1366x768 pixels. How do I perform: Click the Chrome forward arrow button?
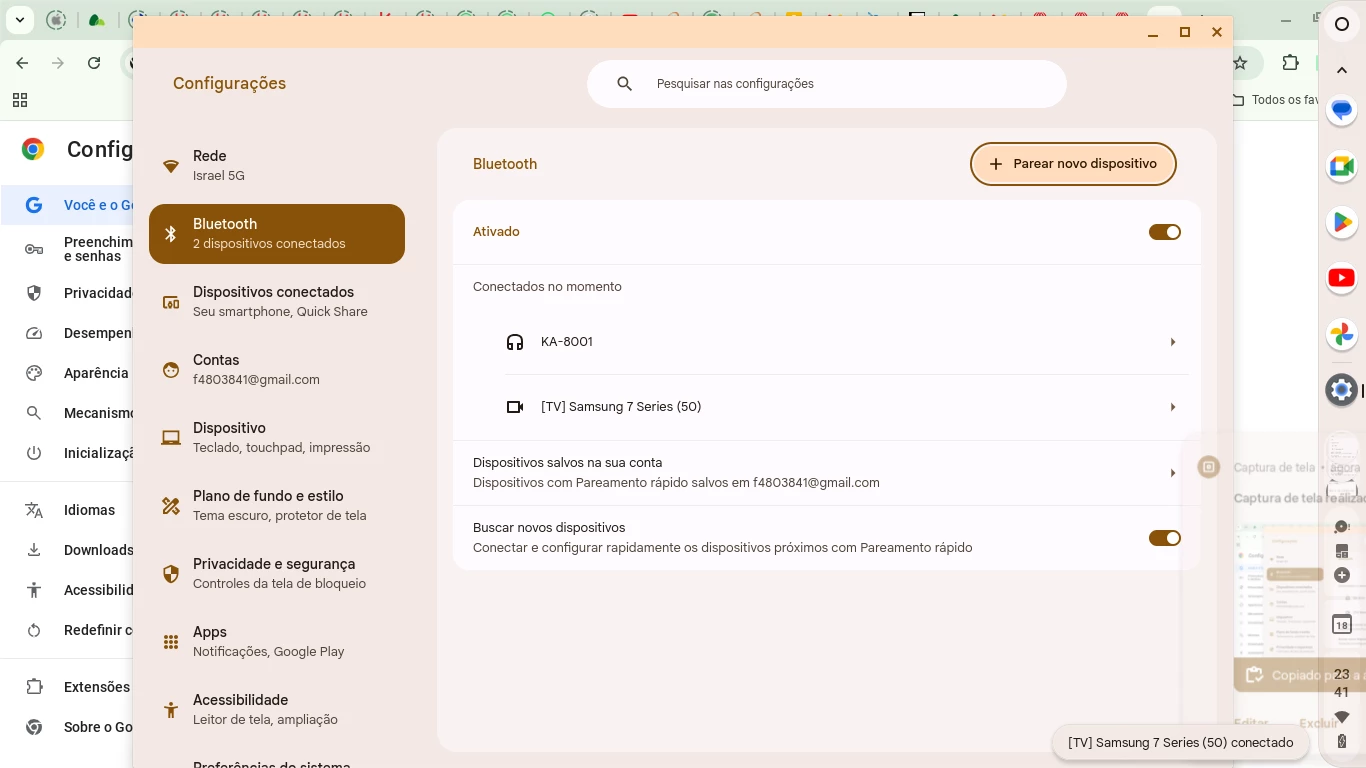pyautogui.click(x=58, y=63)
